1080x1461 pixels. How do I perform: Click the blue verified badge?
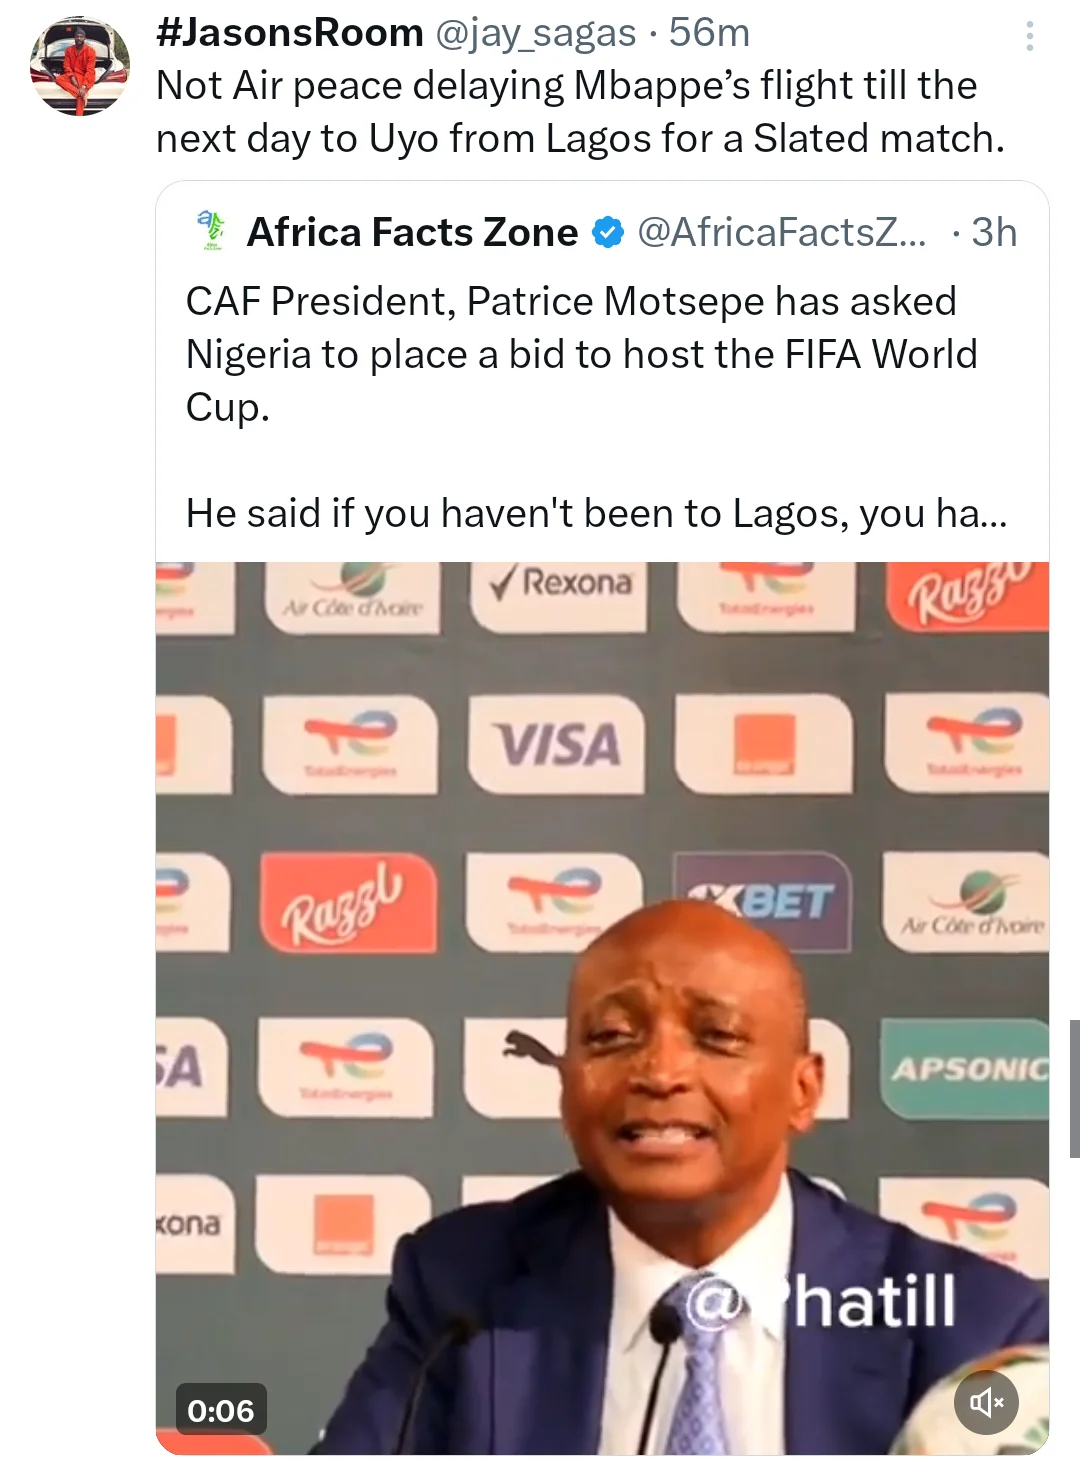[607, 233]
